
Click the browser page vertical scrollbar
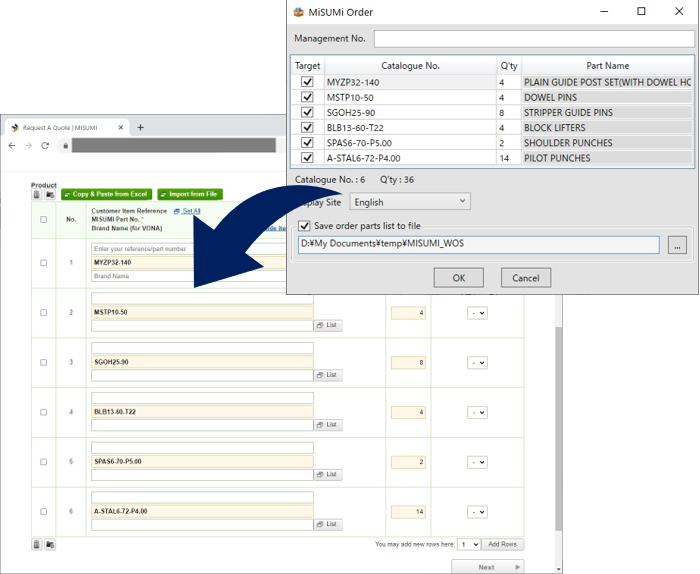click(558, 428)
